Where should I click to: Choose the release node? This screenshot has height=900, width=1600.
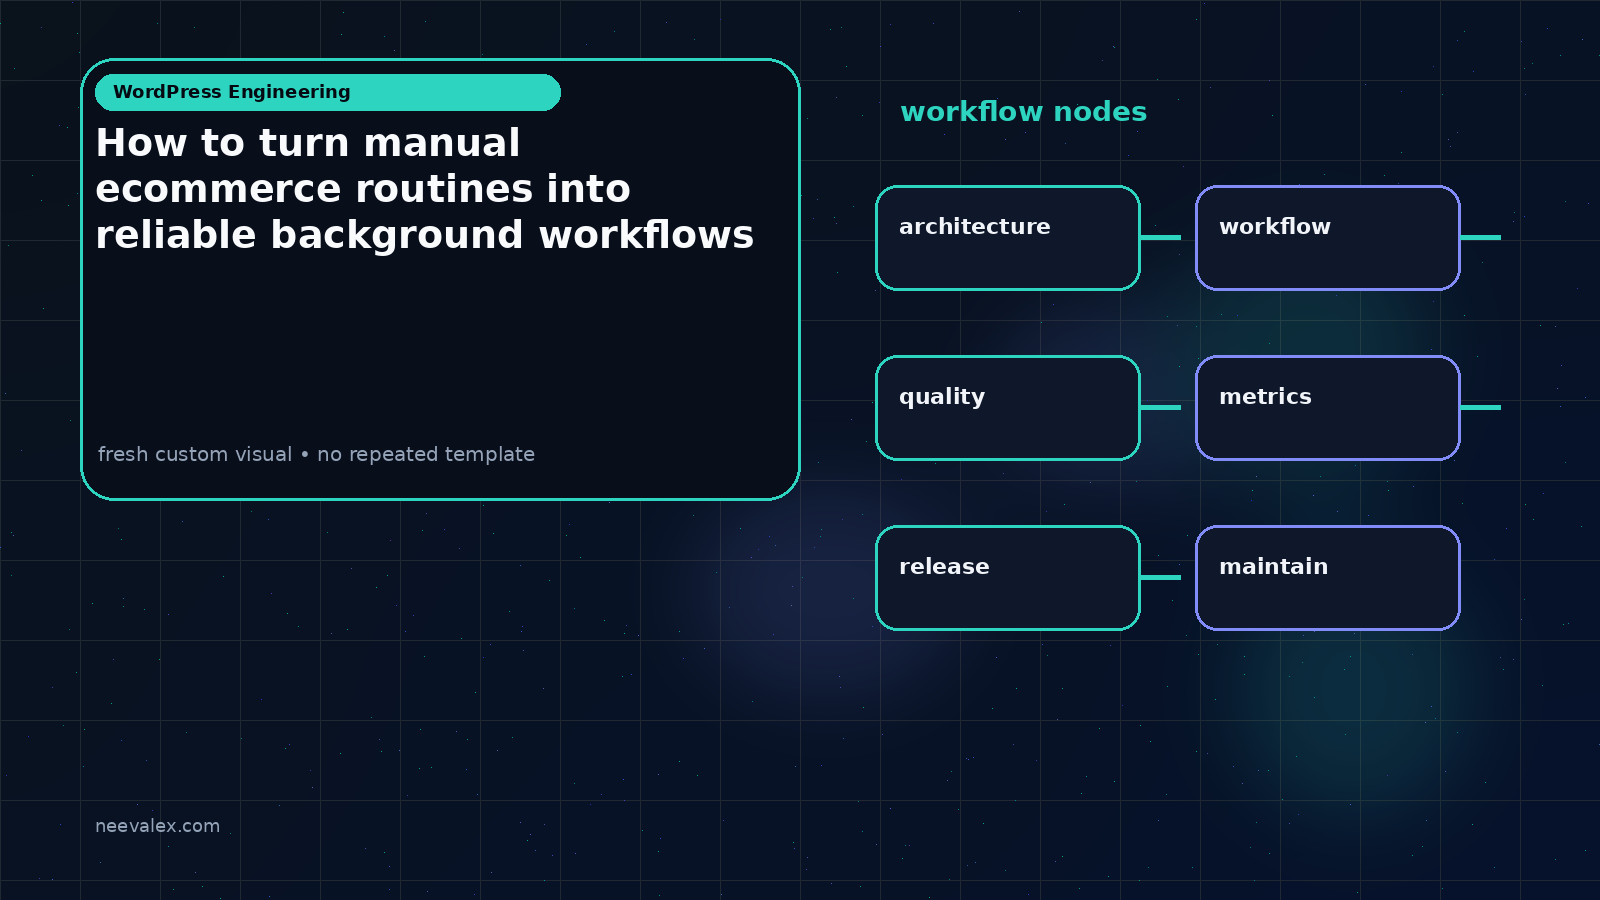coord(1008,578)
